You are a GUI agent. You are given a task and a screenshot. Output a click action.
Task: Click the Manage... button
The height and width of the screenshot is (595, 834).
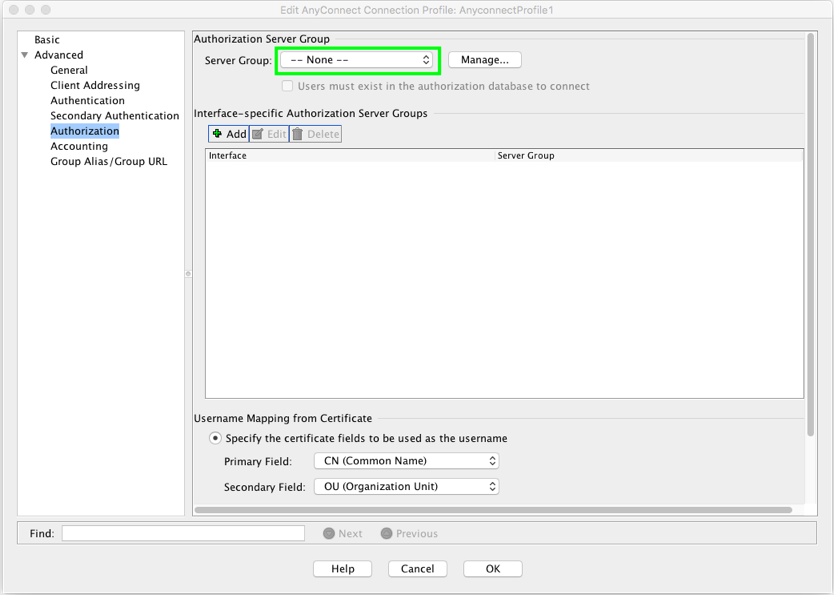tap(485, 60)
